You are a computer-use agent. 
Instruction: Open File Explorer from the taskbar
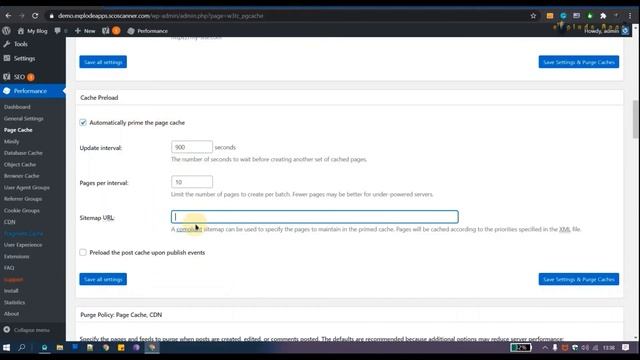(x=60, y=348)
